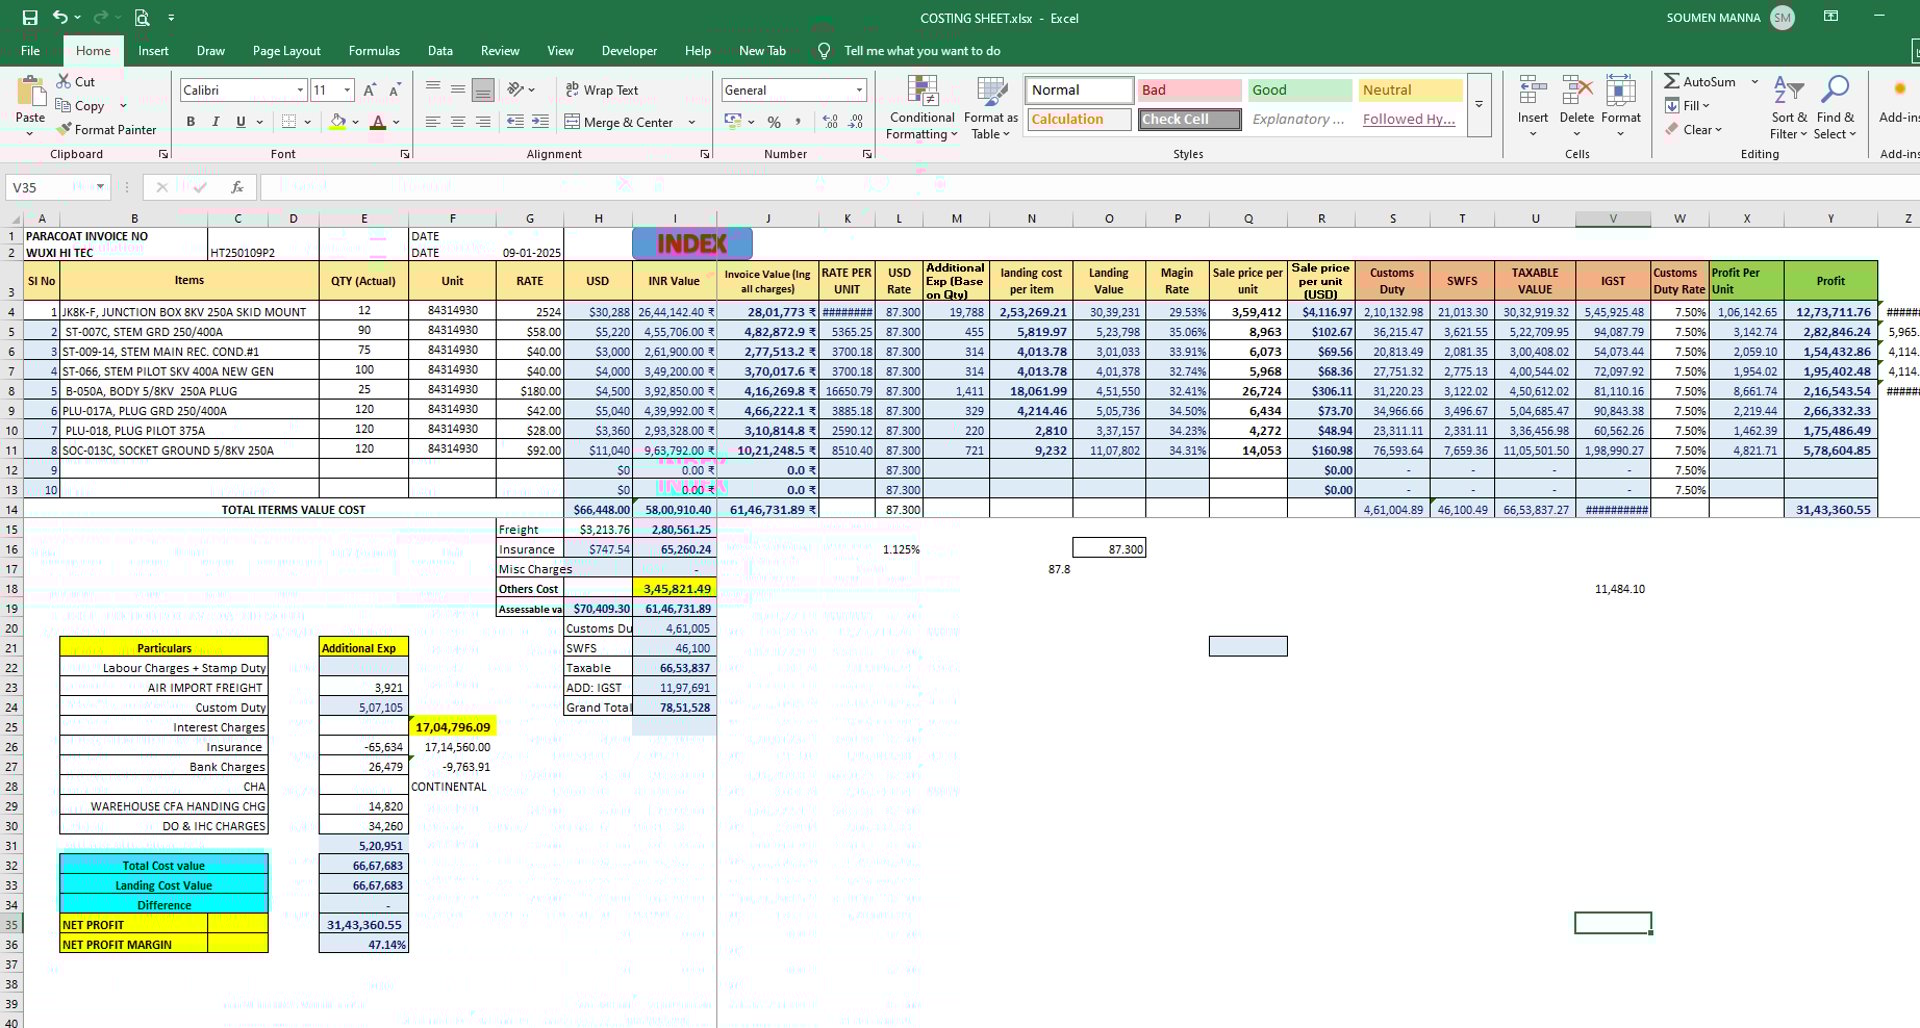The height and width of the screenshot is (1028, 1920).
Task: Center the text horizontally
Action: point(458,122)
